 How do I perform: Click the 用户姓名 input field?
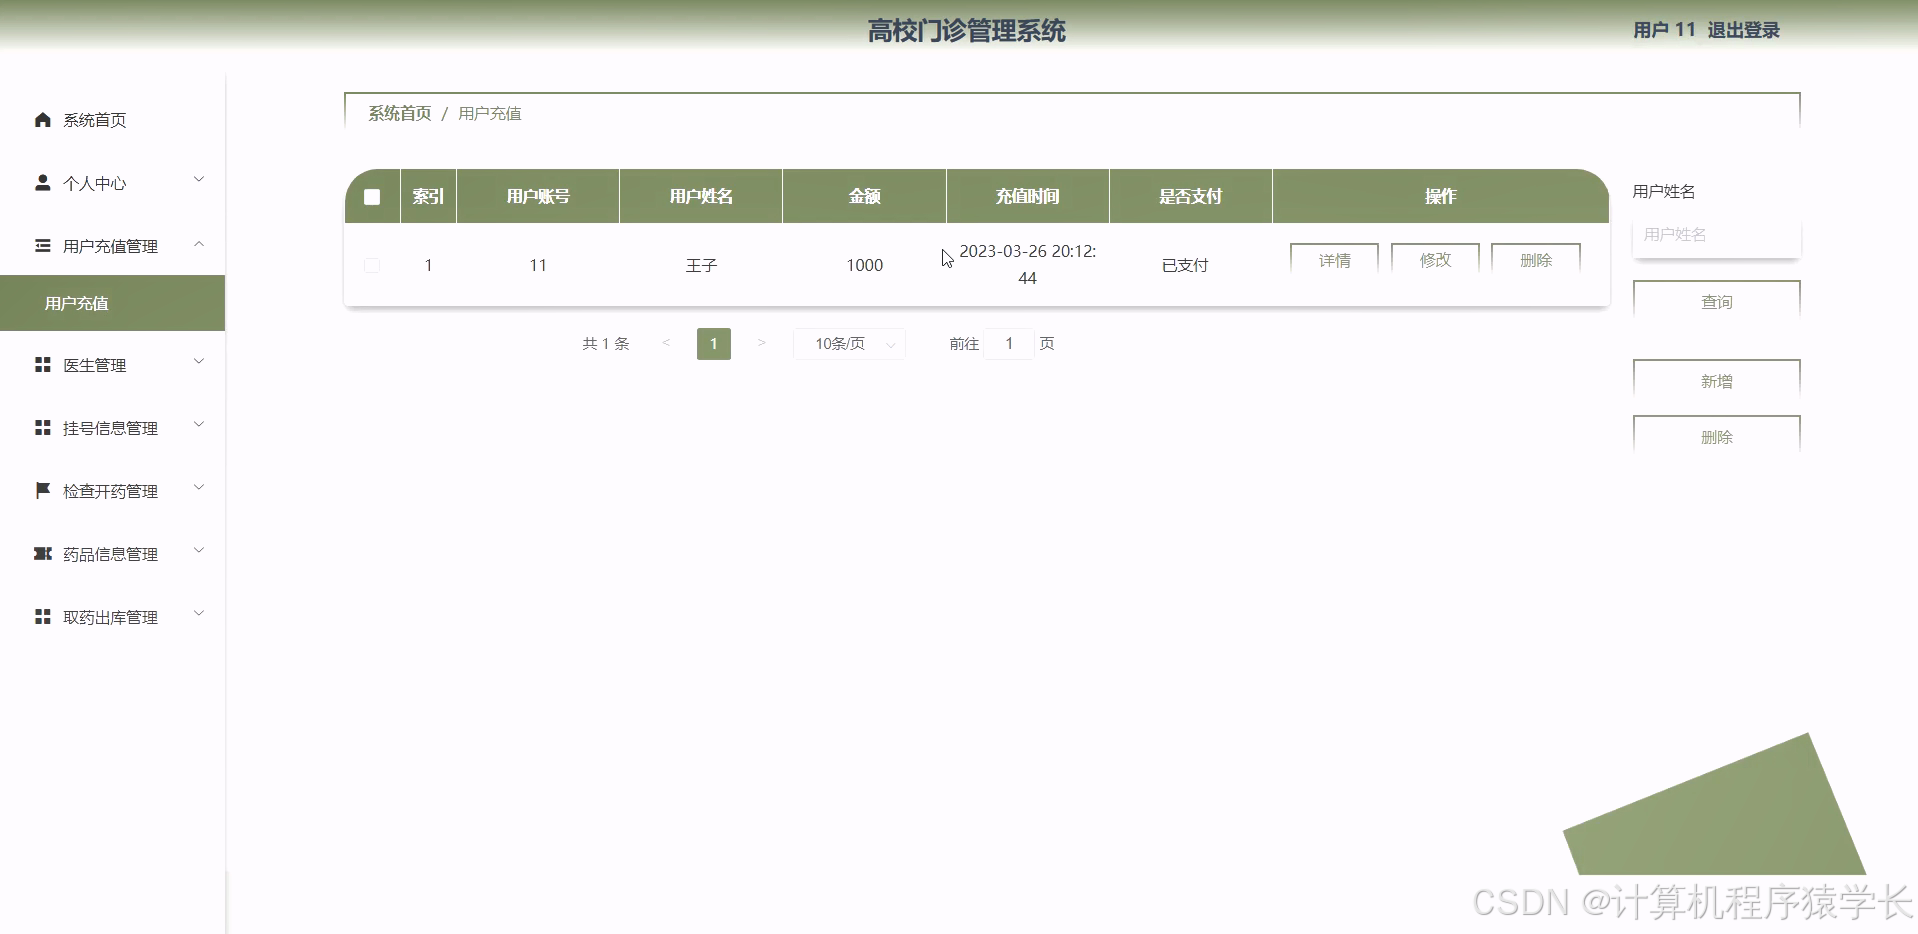pyautogui.click(x=1716, y=235)
